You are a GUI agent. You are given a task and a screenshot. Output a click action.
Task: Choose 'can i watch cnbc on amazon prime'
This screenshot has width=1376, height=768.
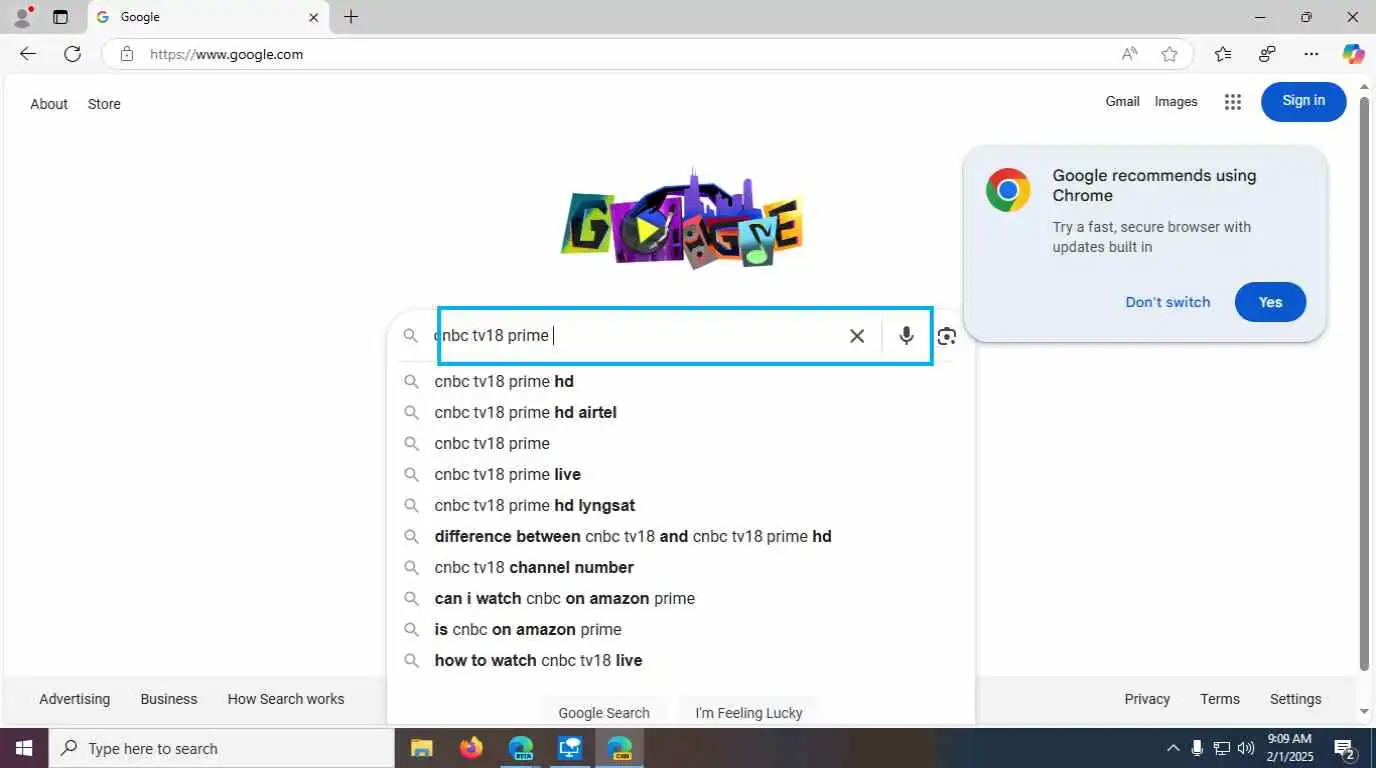[x=680, y=598]
